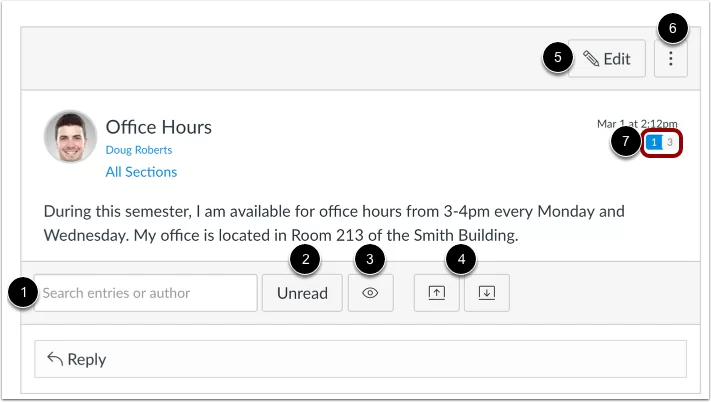Click the curved reply arrow icon
The width and height of the screenshot is (711, 402).
[55, 359]
